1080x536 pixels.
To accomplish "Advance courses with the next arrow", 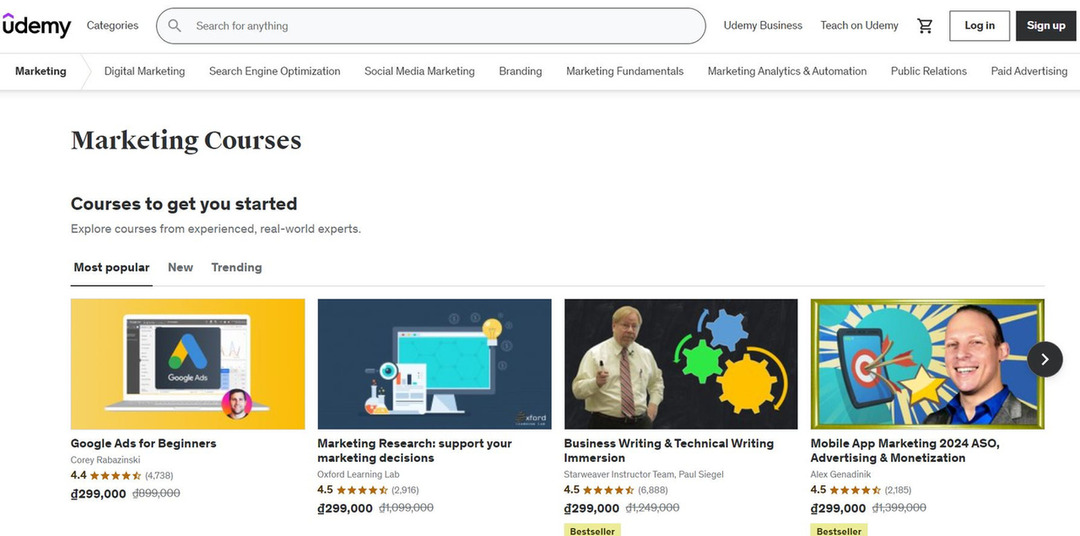I will [1044, 359].
